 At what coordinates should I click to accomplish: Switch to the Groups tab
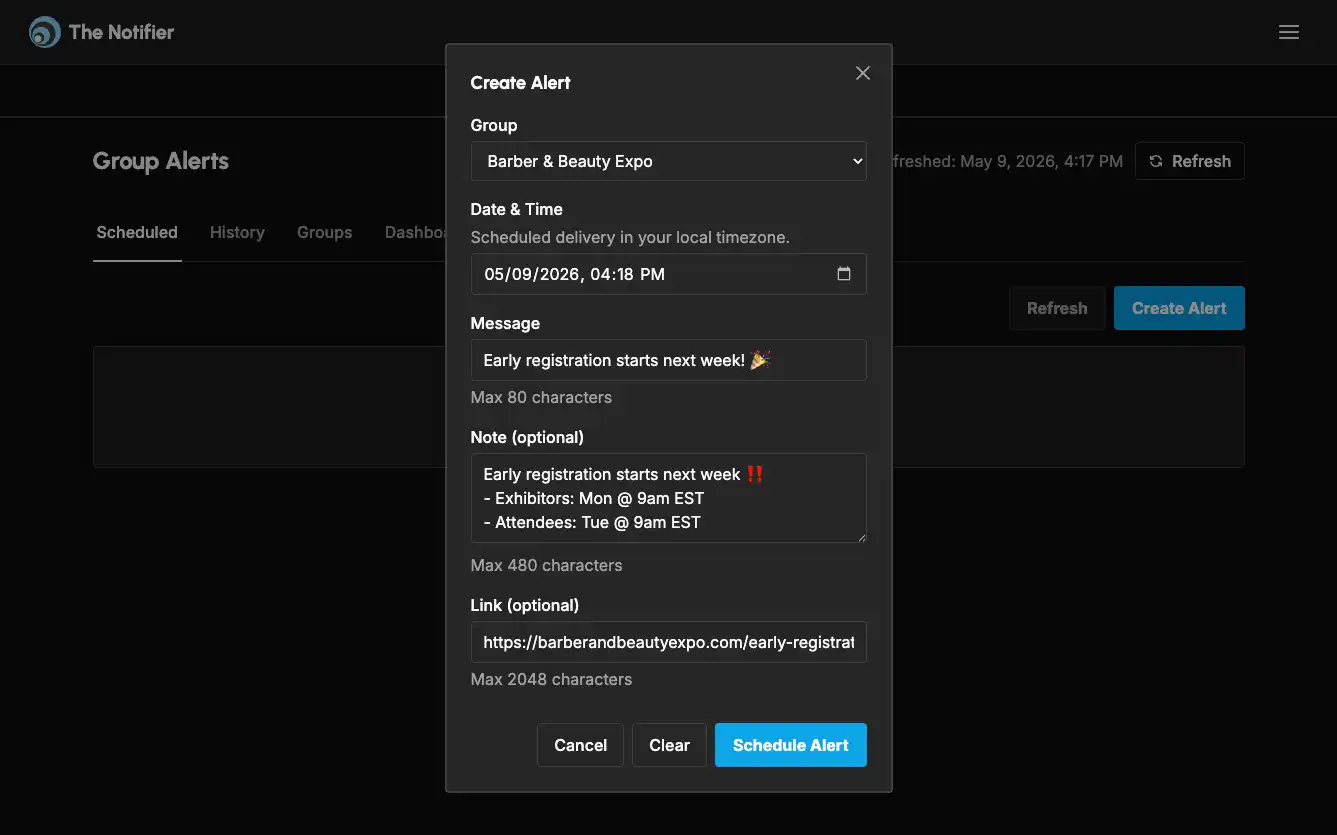pyautogui.click(x=324, y=232)
